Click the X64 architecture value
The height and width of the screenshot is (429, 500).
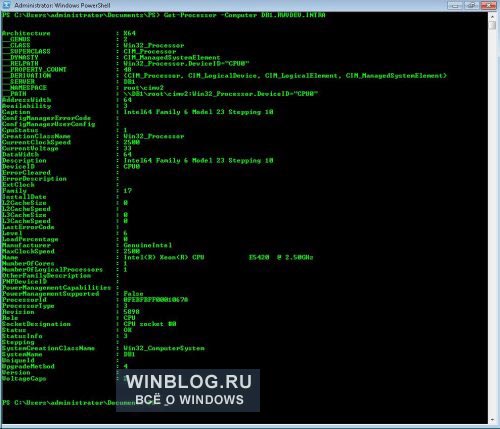pos(130,33)
